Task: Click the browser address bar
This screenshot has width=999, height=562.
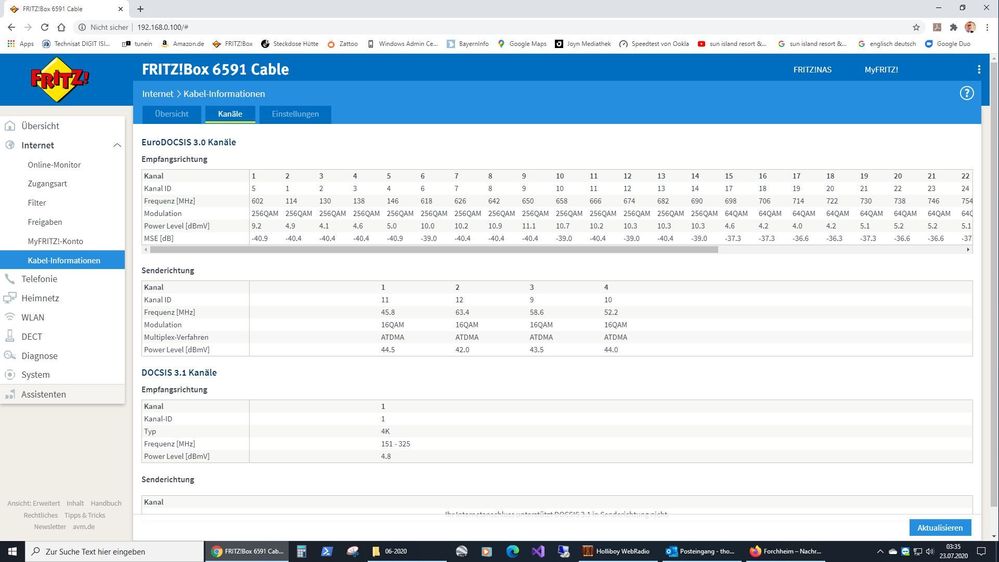Action: (491, 27)
